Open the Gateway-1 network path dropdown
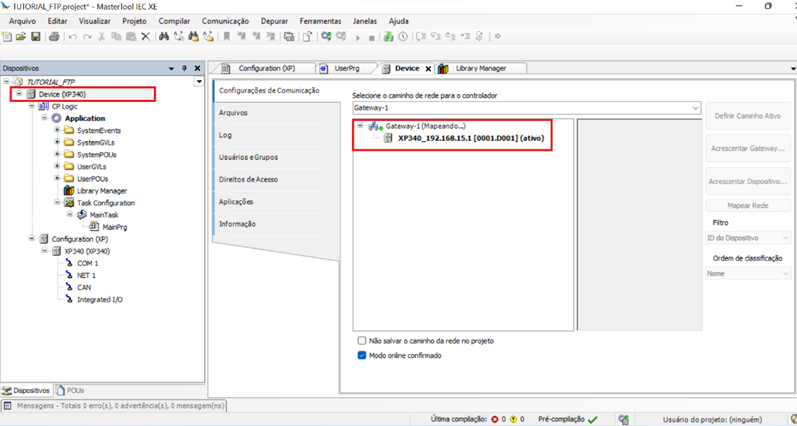 tap(694, 107)
